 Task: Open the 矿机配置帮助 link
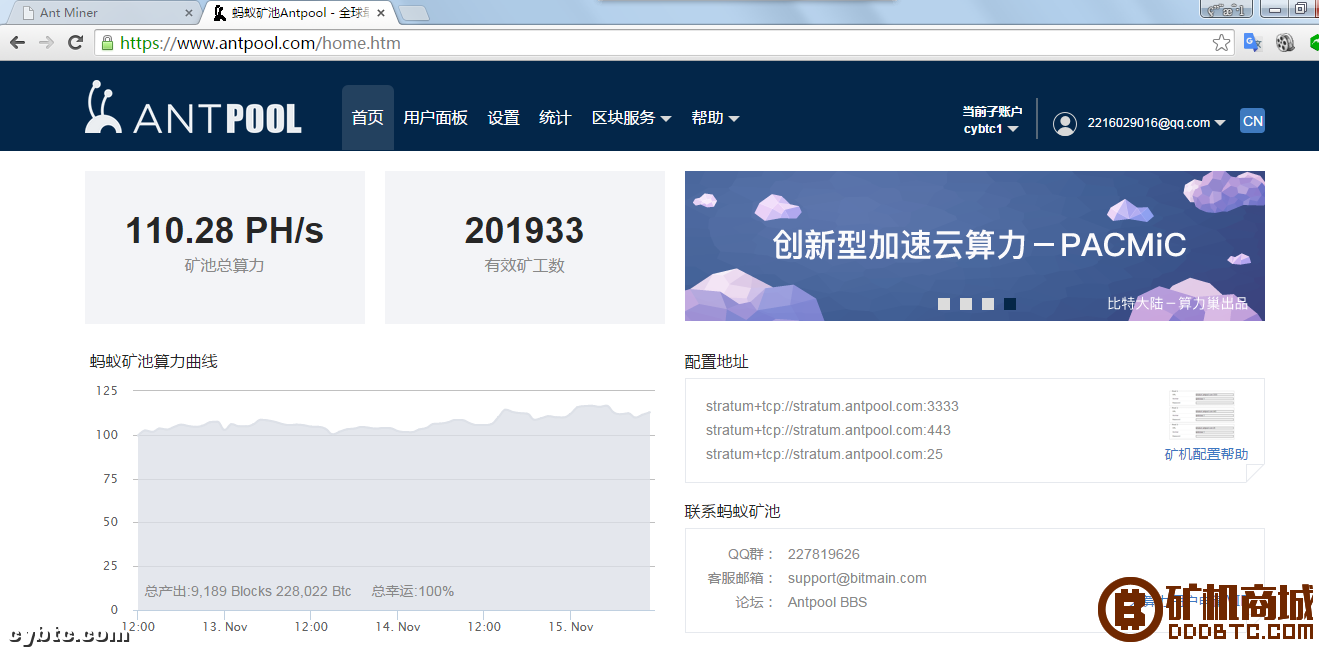coord(1206,454)
